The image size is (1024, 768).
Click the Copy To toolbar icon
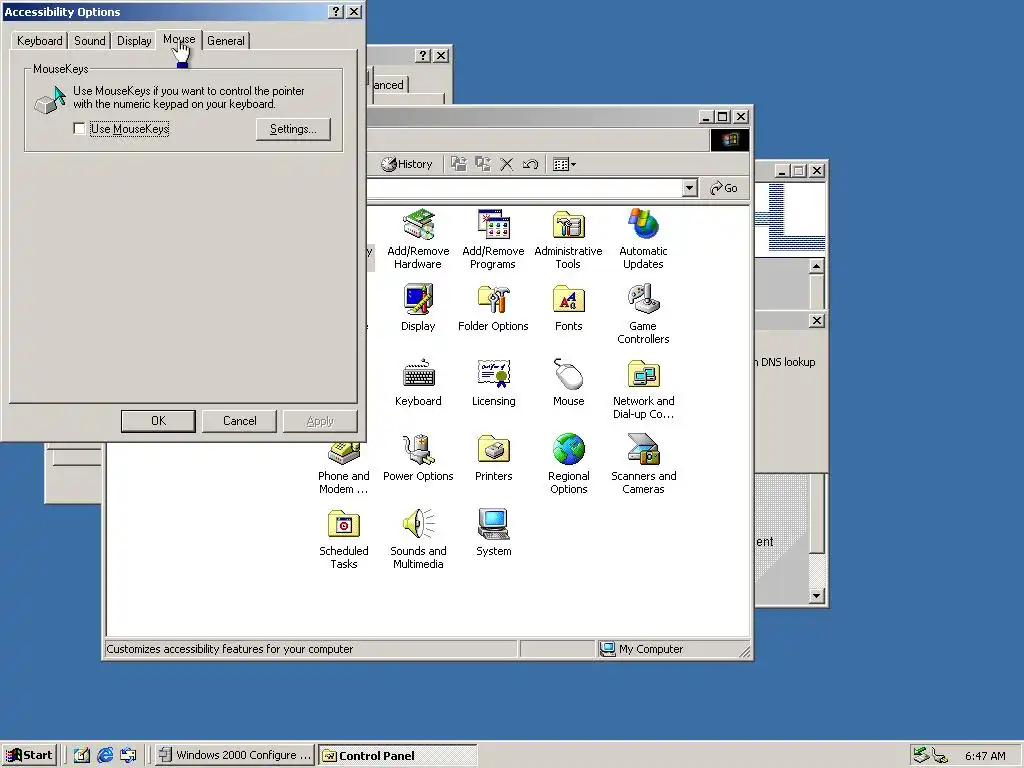pyautogui.click(x=483, y=164)
